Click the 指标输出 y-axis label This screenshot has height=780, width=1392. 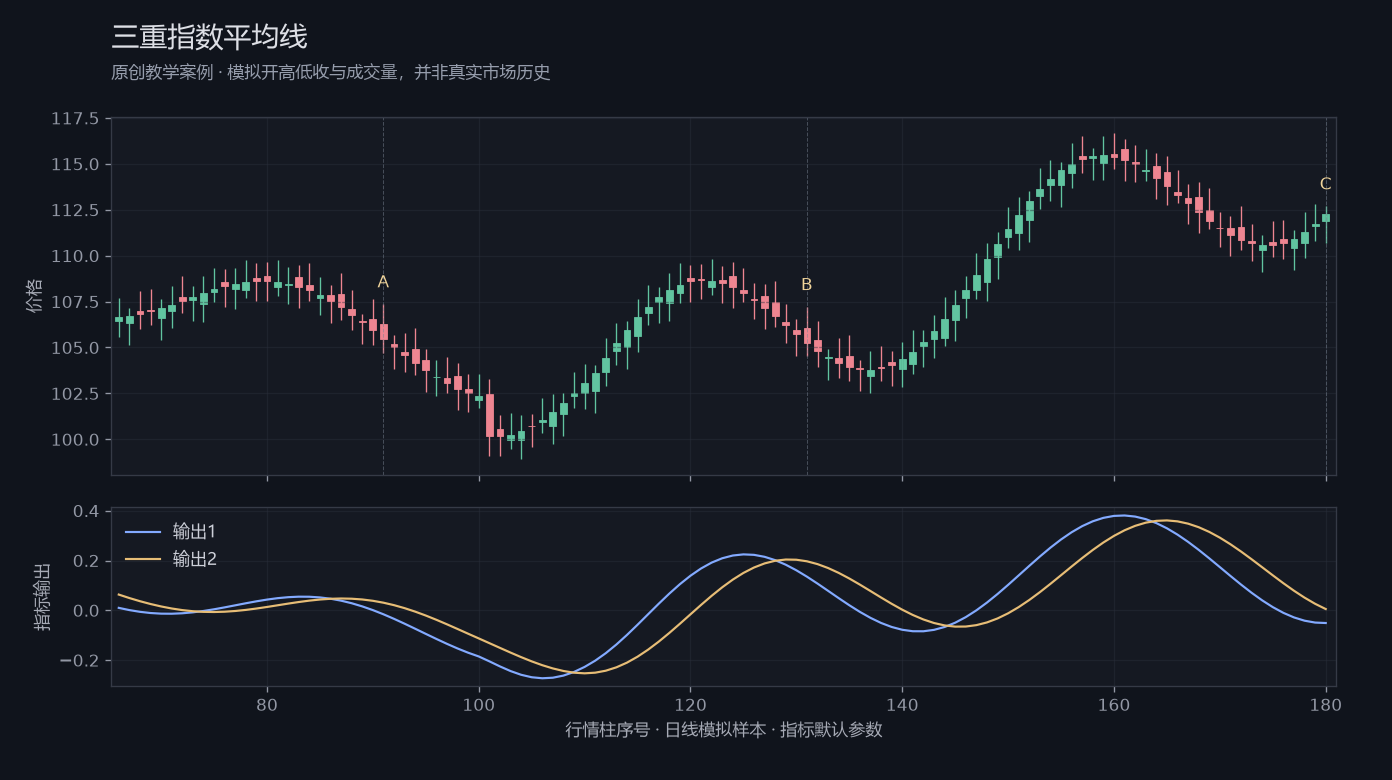point(43,597)
